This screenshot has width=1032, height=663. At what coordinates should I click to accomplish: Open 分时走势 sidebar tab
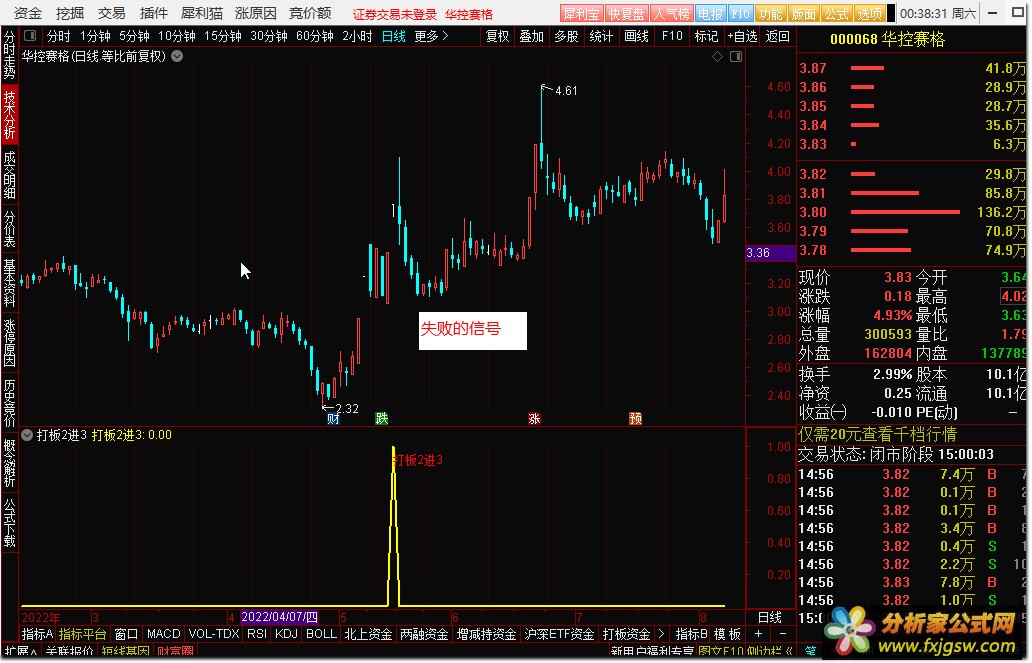click(x=9, y=55)
